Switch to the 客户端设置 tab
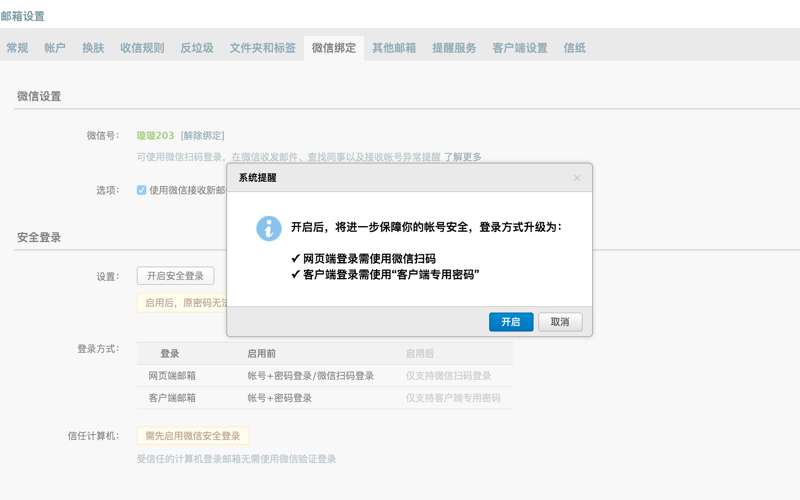 520,48
